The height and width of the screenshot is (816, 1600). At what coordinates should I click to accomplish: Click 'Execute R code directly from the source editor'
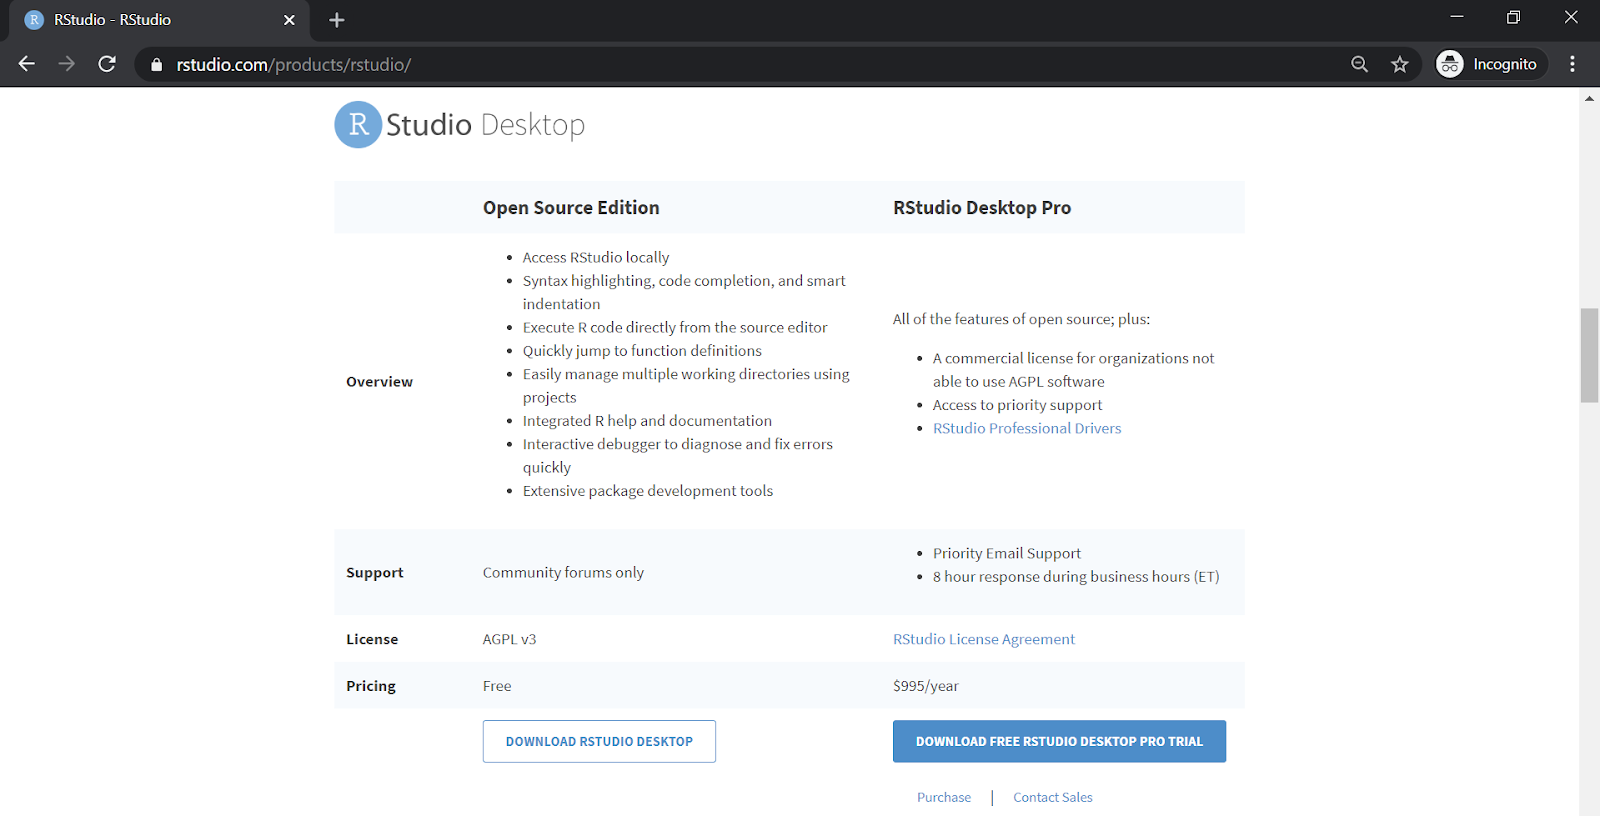tap(675, 328)
